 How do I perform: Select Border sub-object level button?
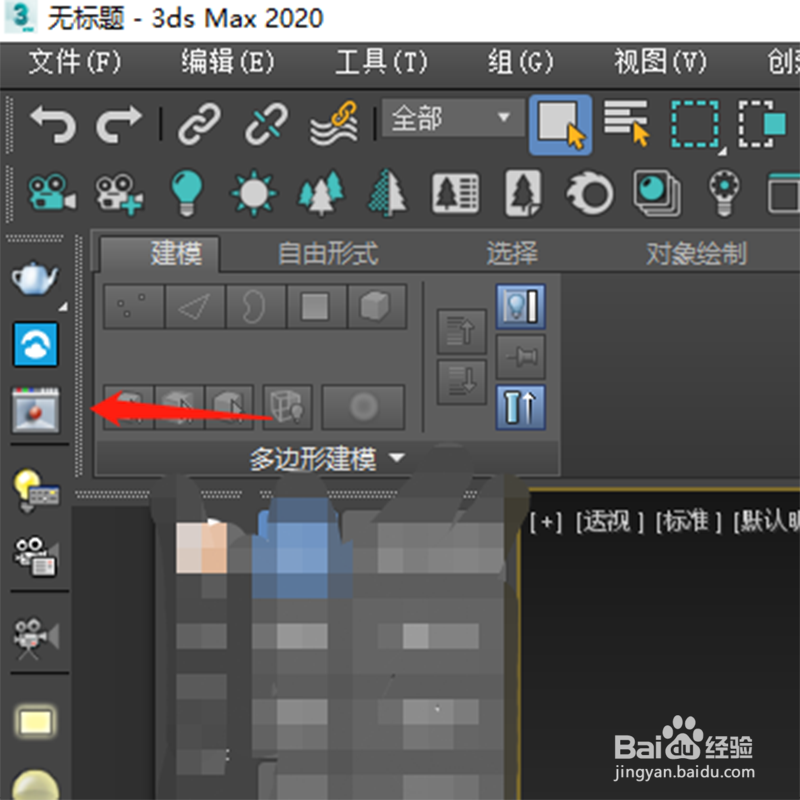click(x=256, y=307)
